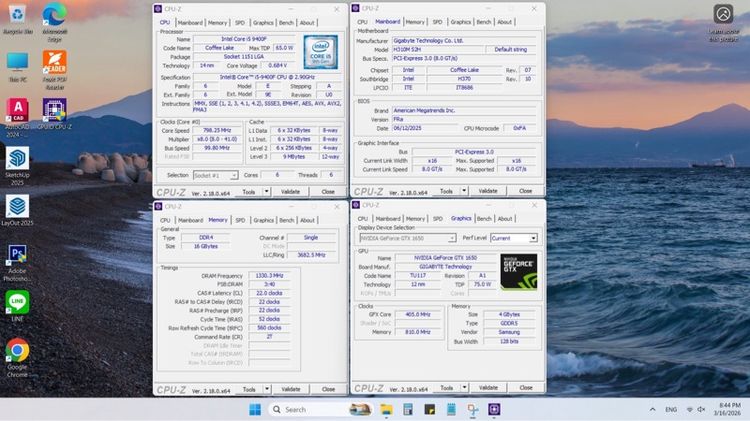Select the 'TU117' GPU code name value
This screenshot has height=421, width=750.
418,276
